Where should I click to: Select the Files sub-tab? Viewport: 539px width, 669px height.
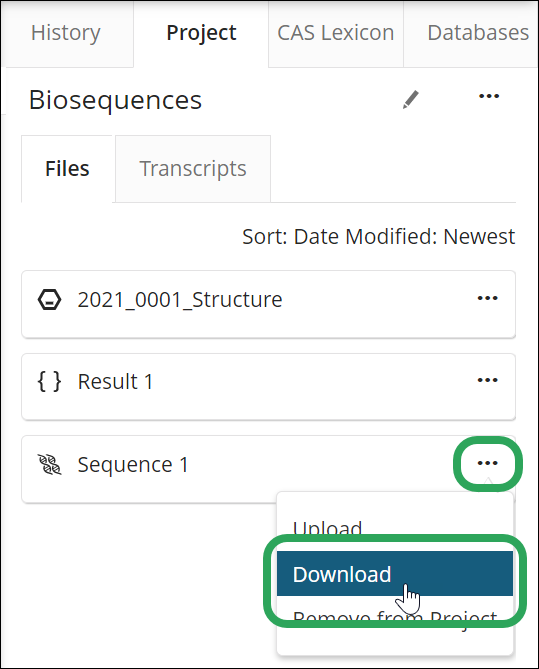[x=67, y=169]
